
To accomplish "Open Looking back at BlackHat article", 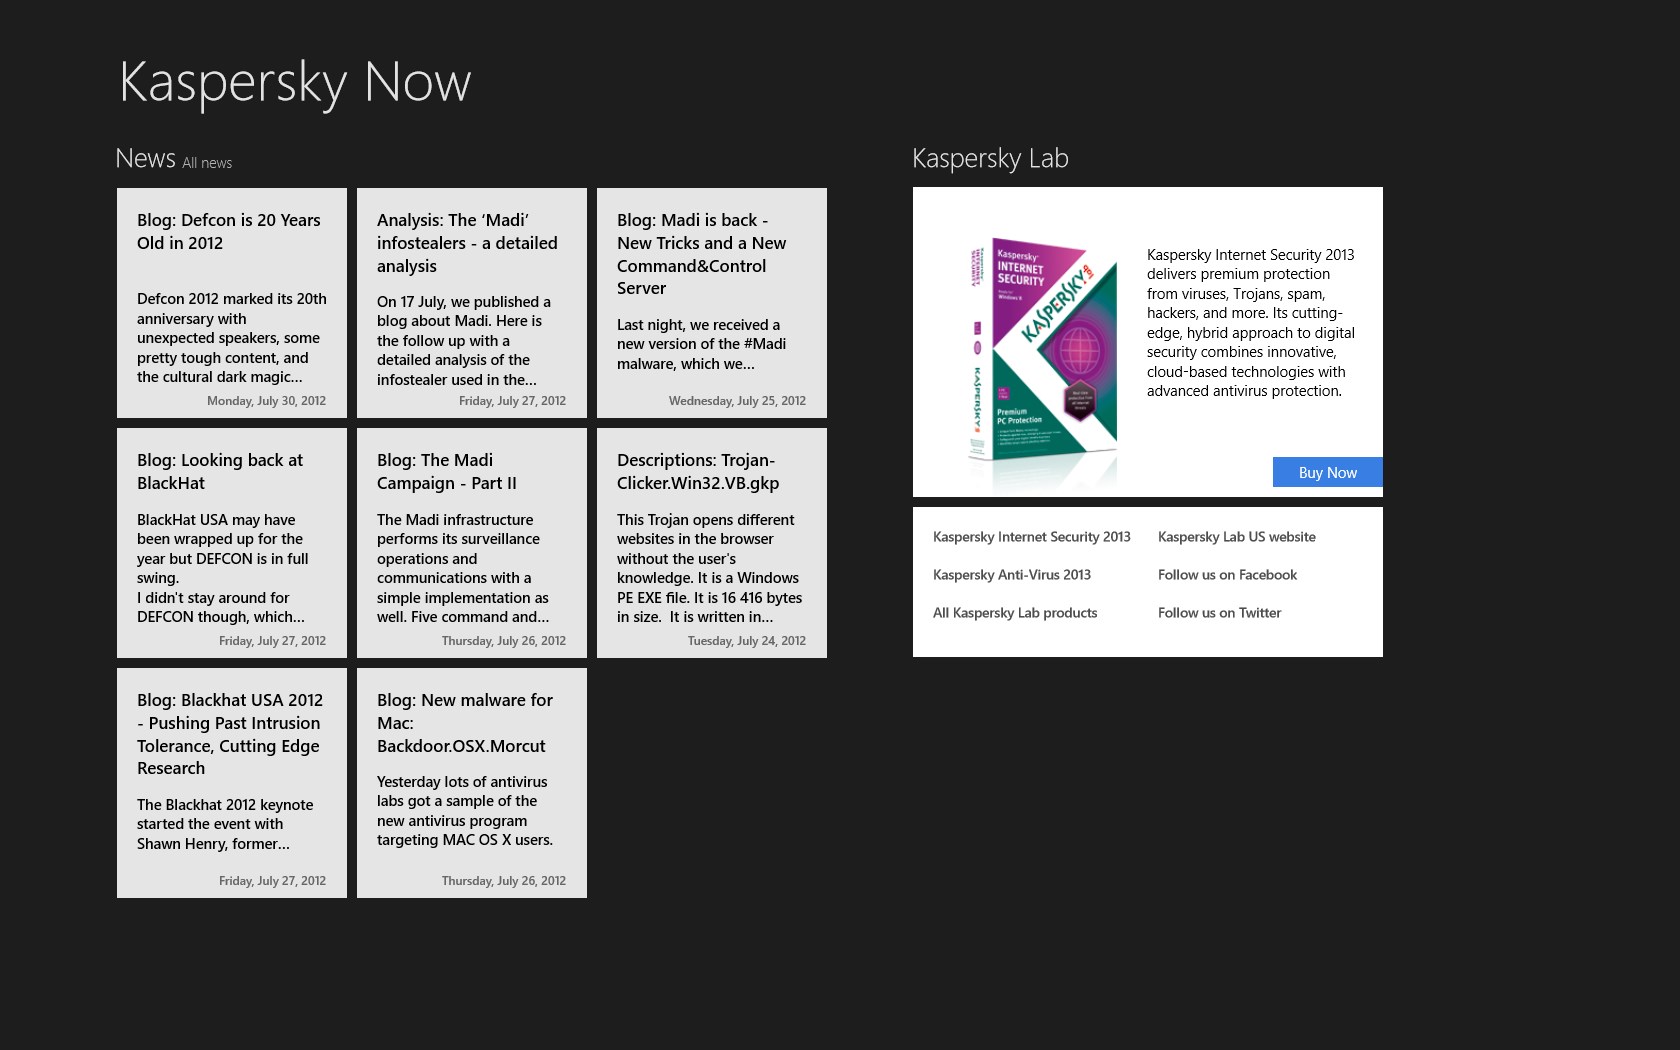I will coord(232,543).
